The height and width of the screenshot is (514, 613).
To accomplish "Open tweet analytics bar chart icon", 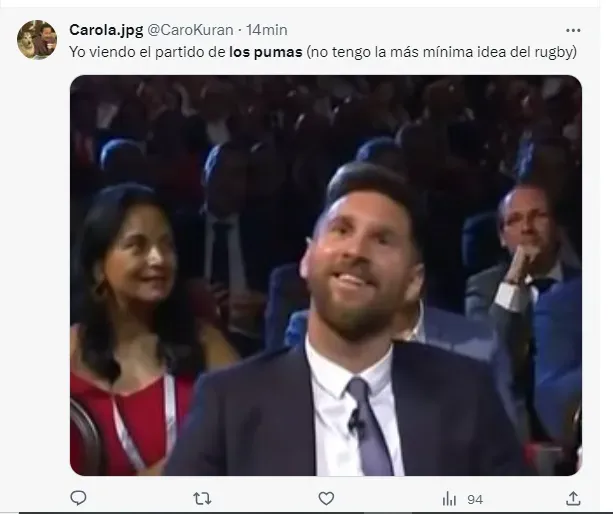I will [449, 498].
